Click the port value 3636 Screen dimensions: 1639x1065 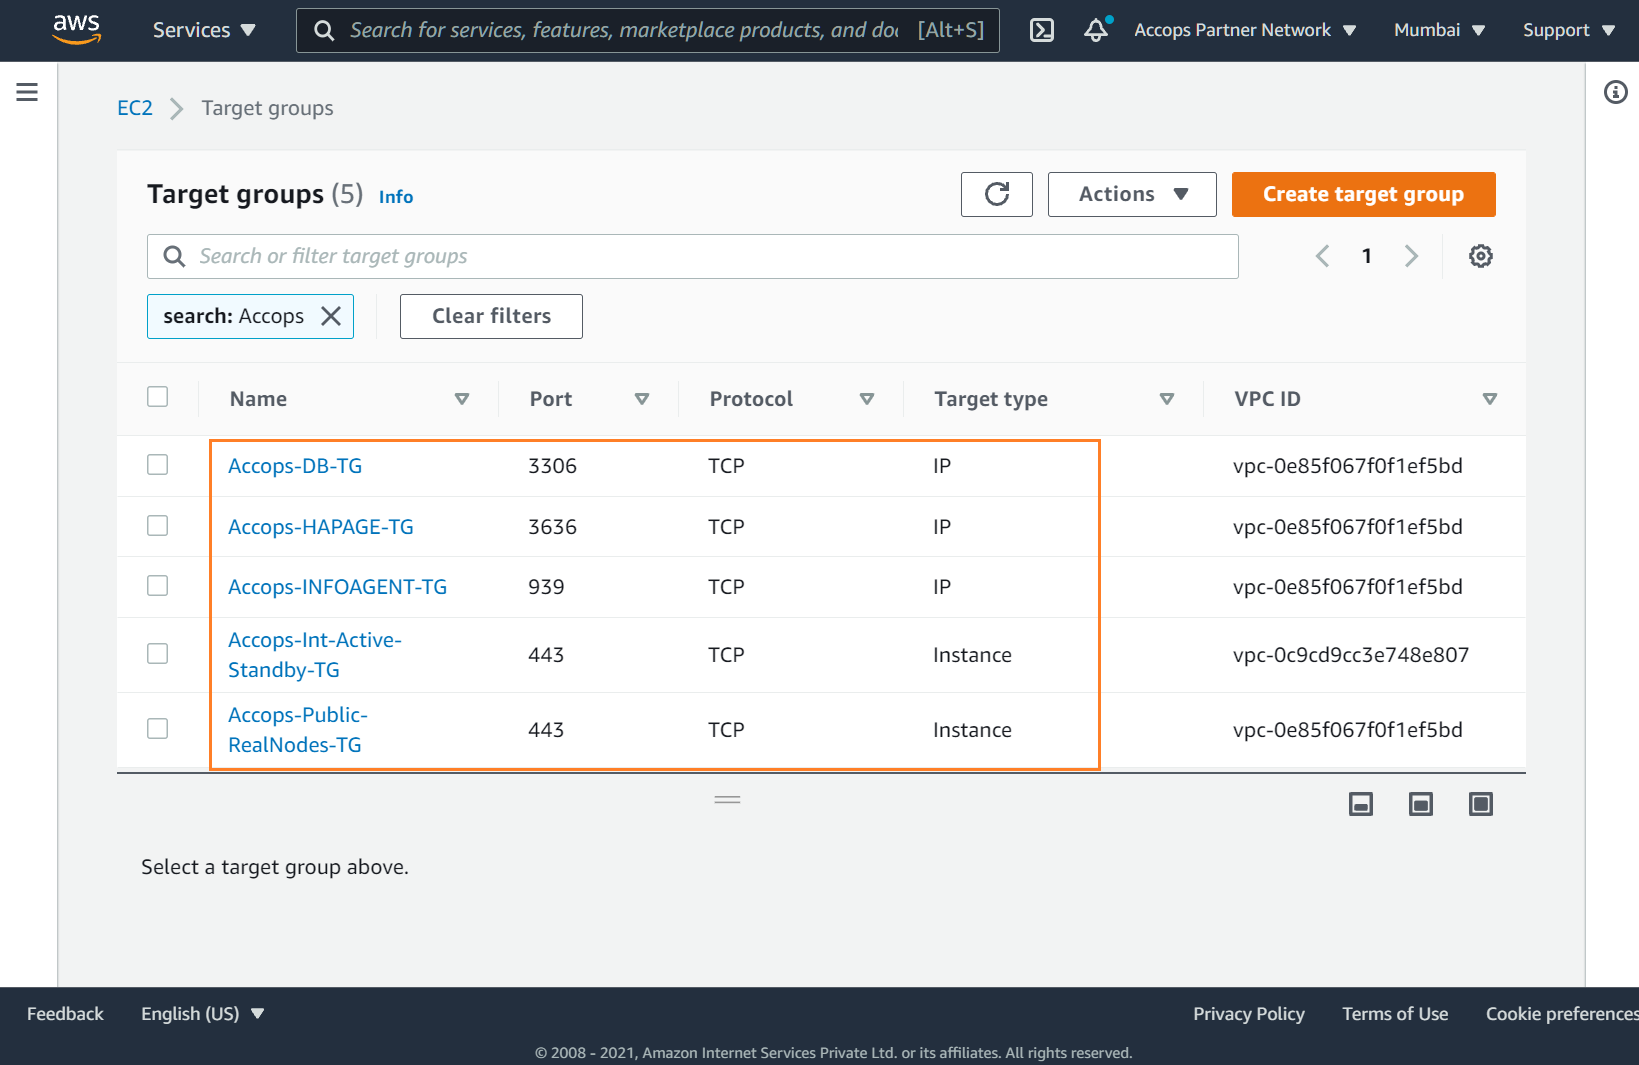pyautogui.click(x=552, y=527)
